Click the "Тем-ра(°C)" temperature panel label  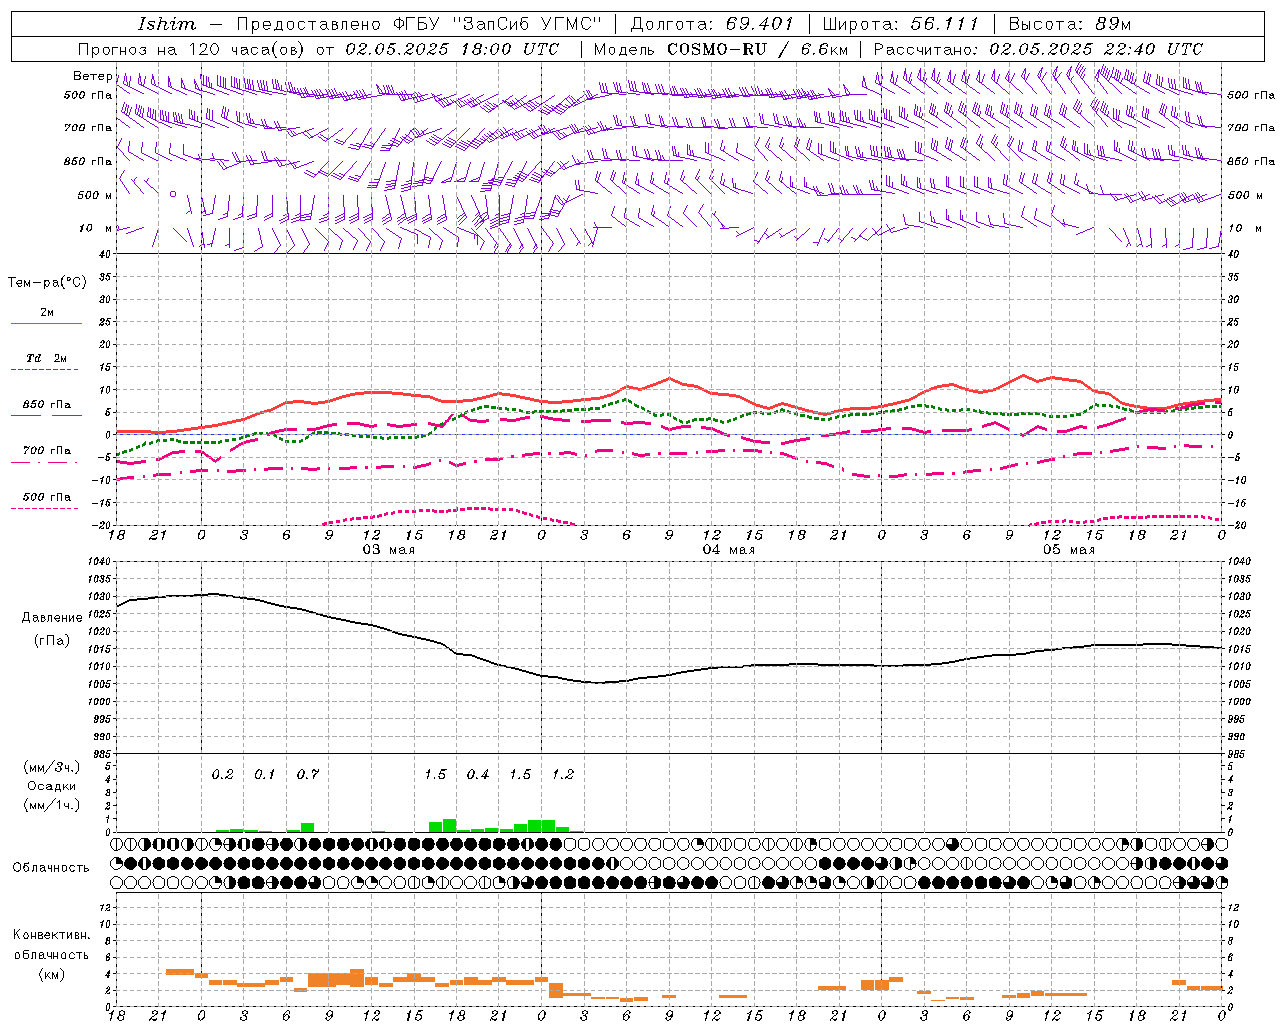click(x=47, y=283)
